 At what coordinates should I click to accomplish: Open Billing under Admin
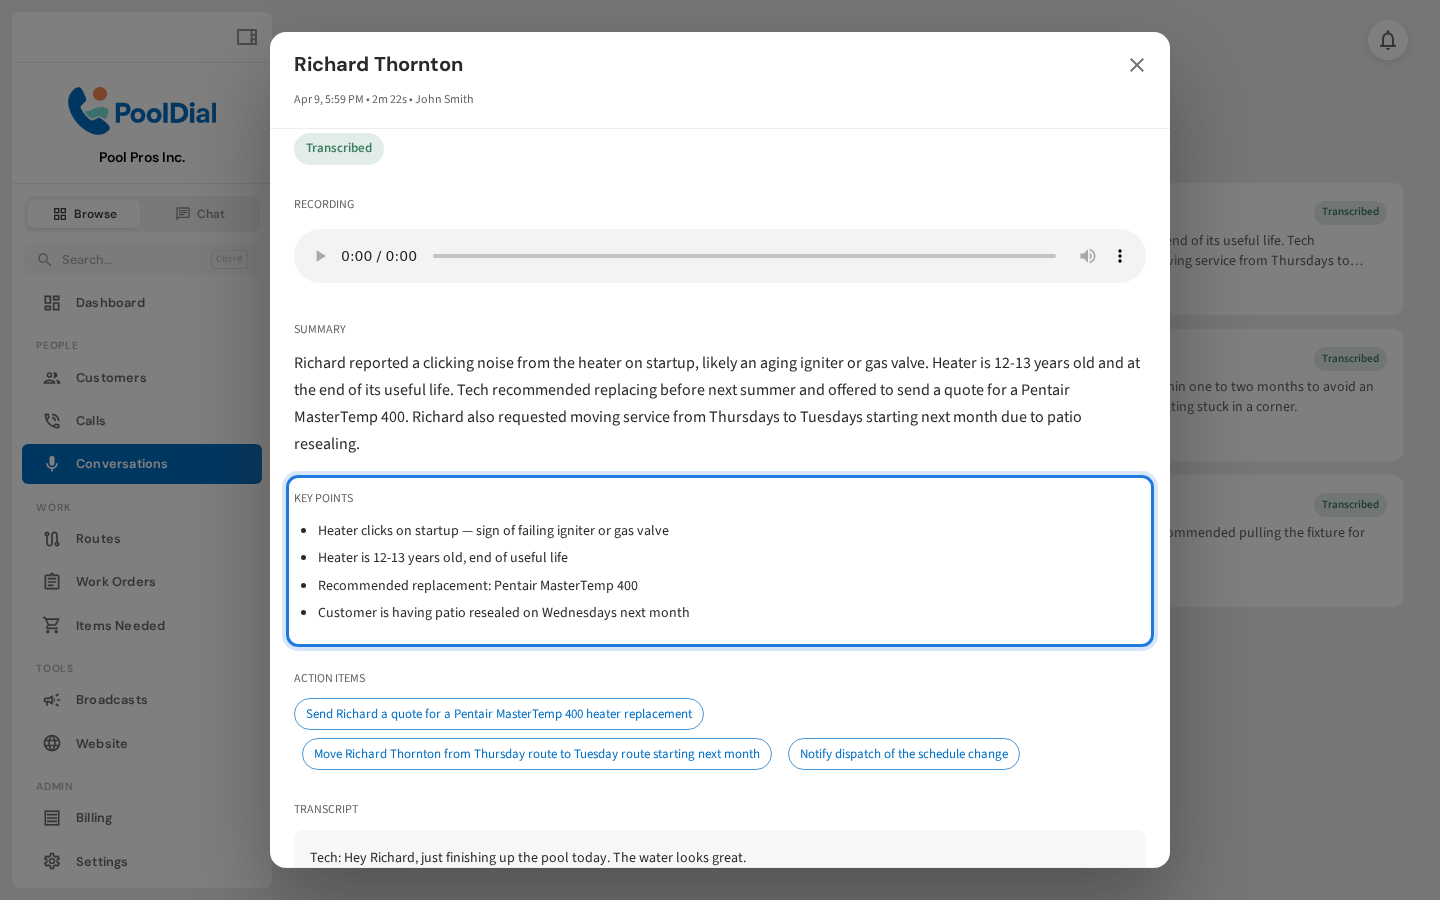[93, 817]
